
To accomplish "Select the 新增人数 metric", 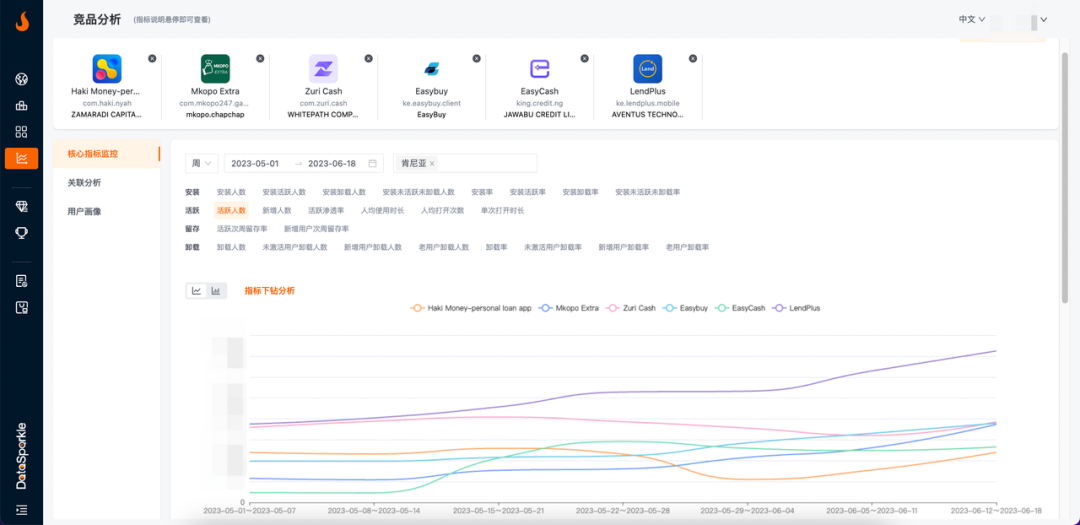I will tap(276, 211).
